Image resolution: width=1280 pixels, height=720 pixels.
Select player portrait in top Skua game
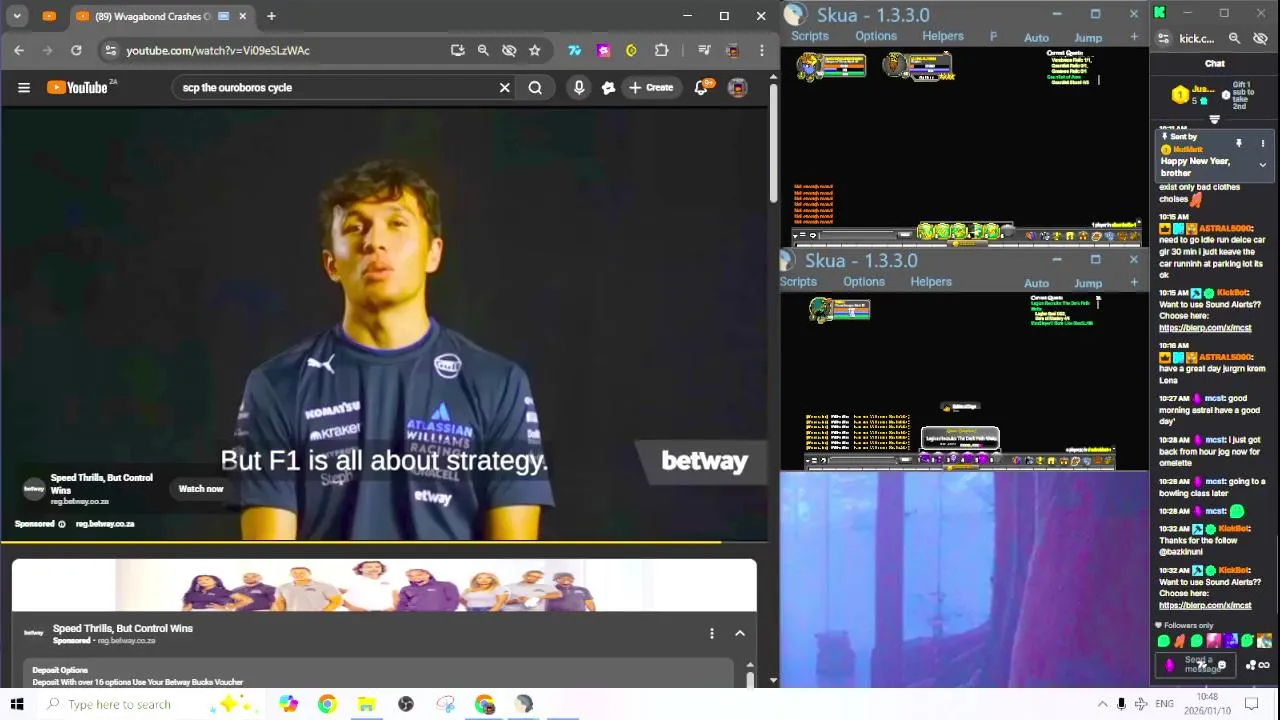tap(809, 66)
